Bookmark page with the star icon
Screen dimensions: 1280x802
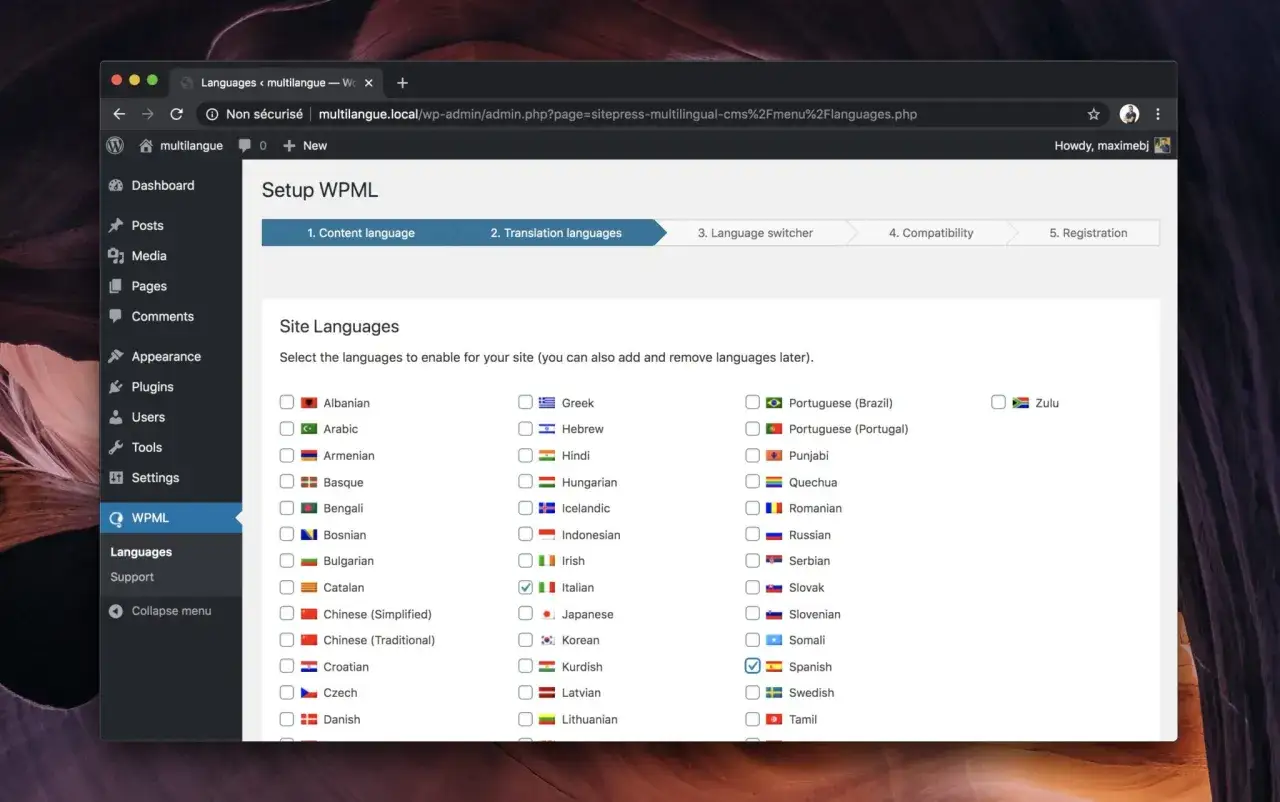[x=1094, y=114]
